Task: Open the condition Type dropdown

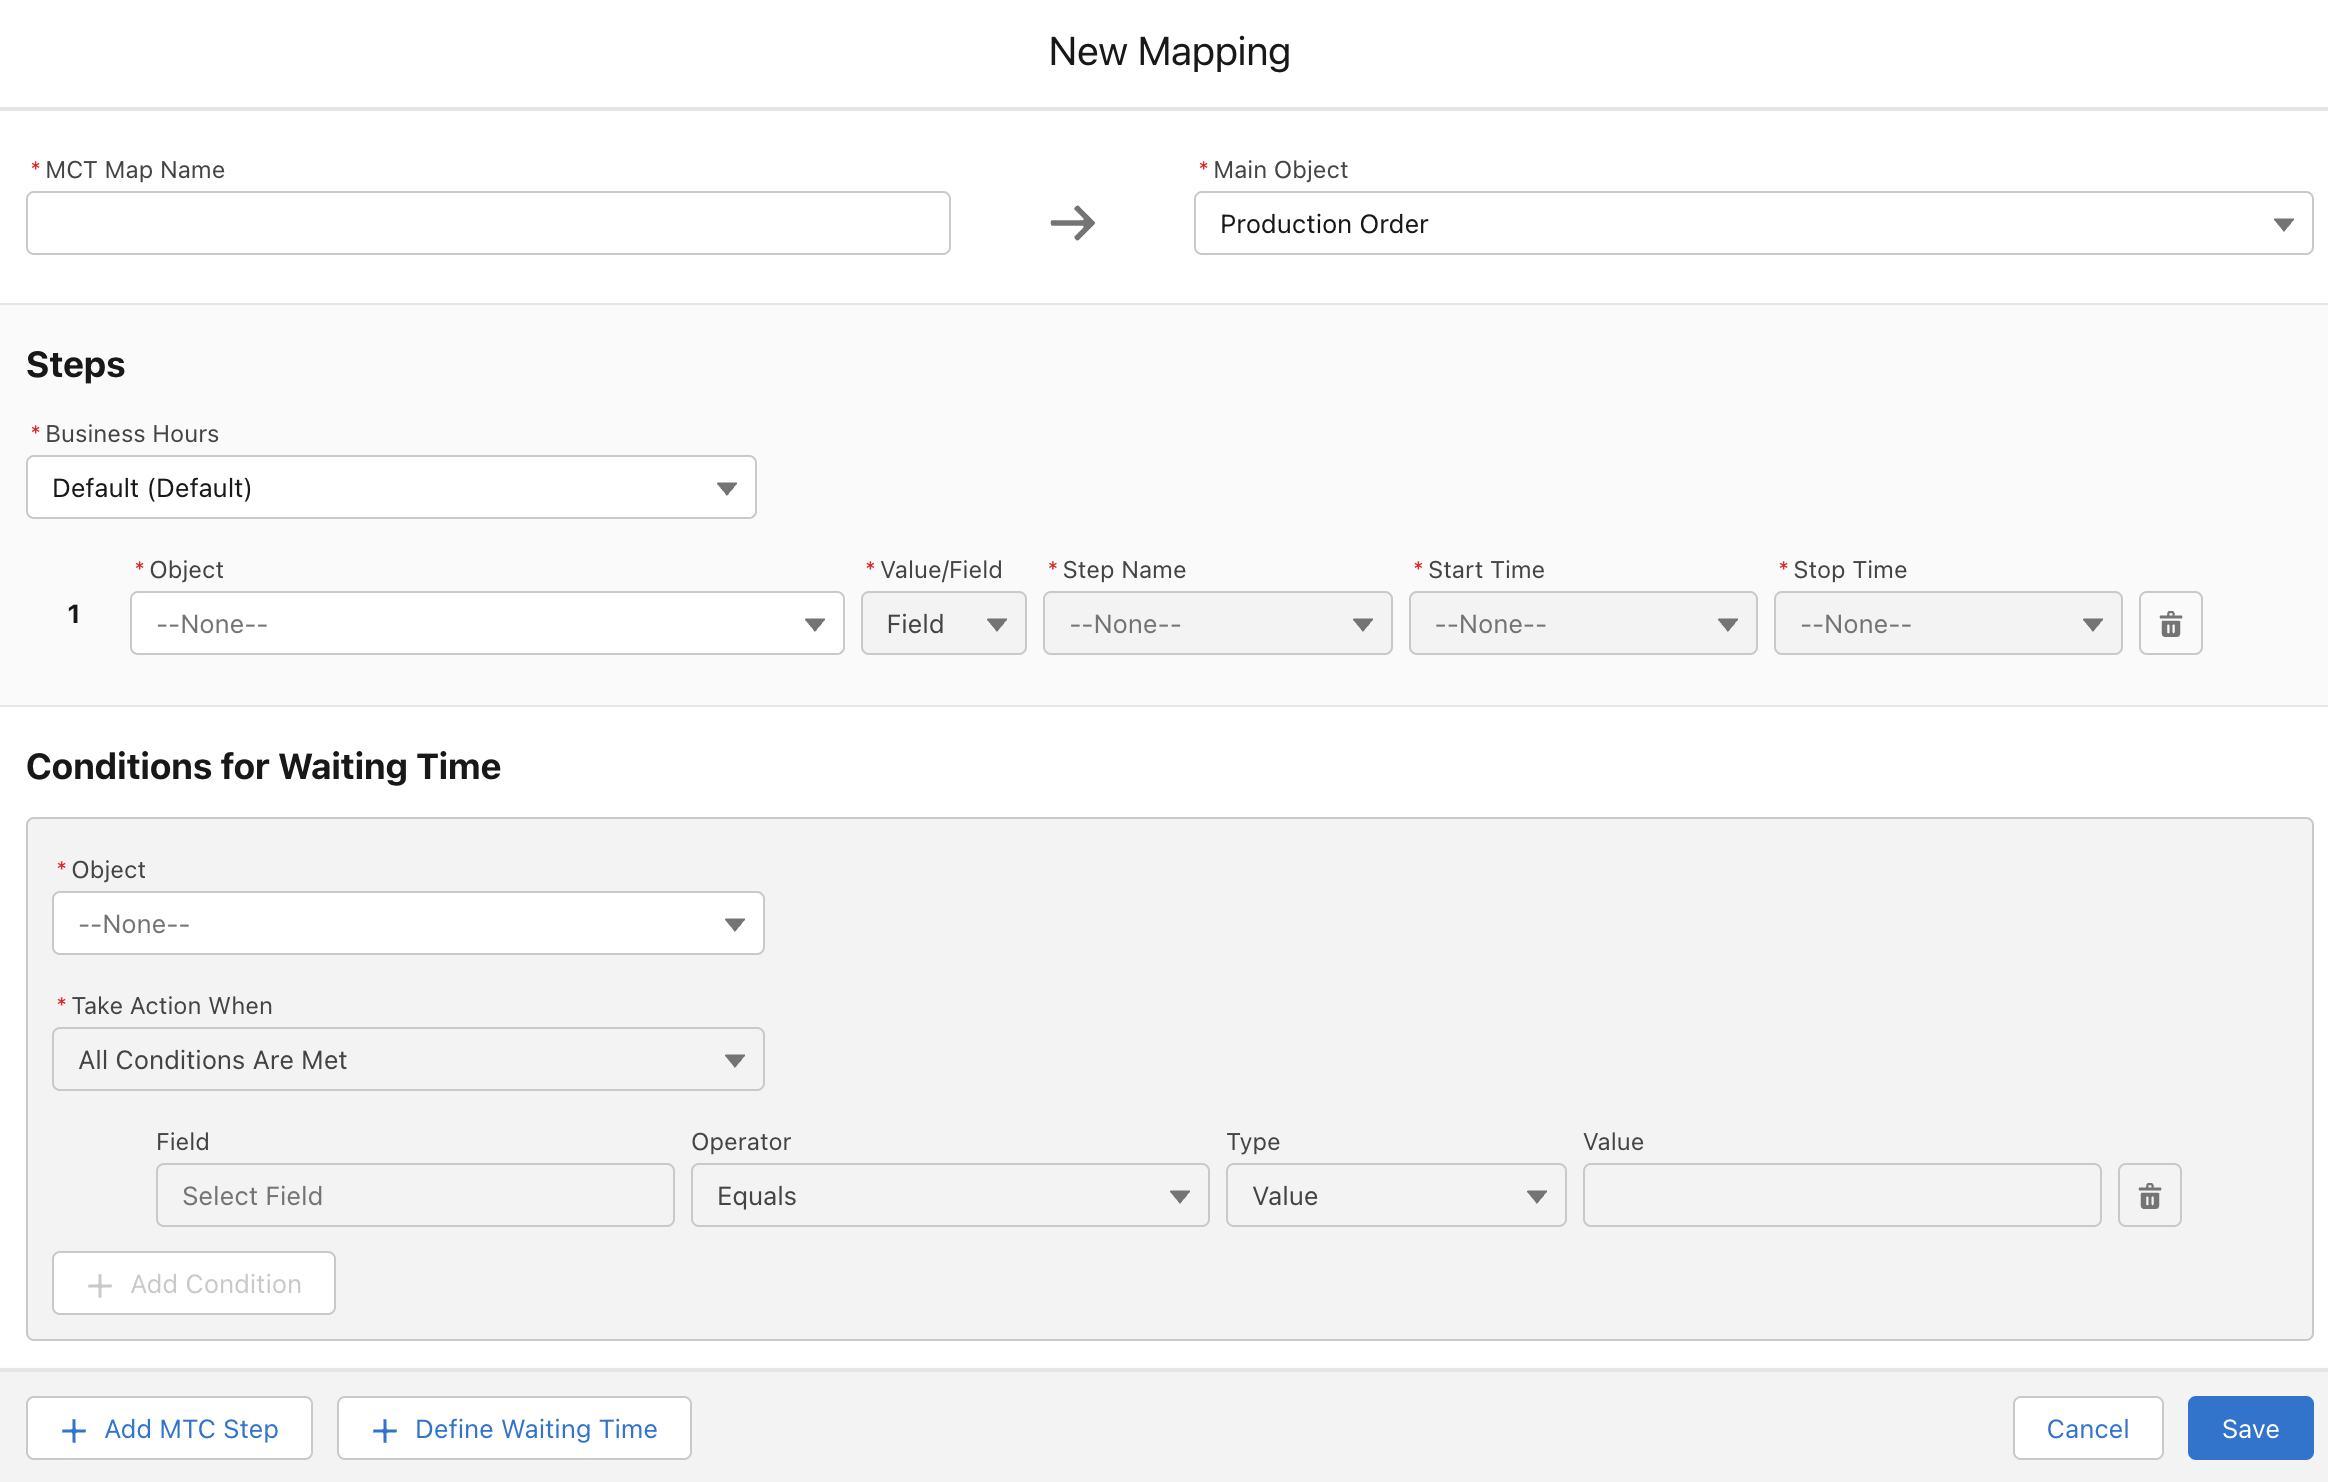Action: click(x=1395, y=1196)
